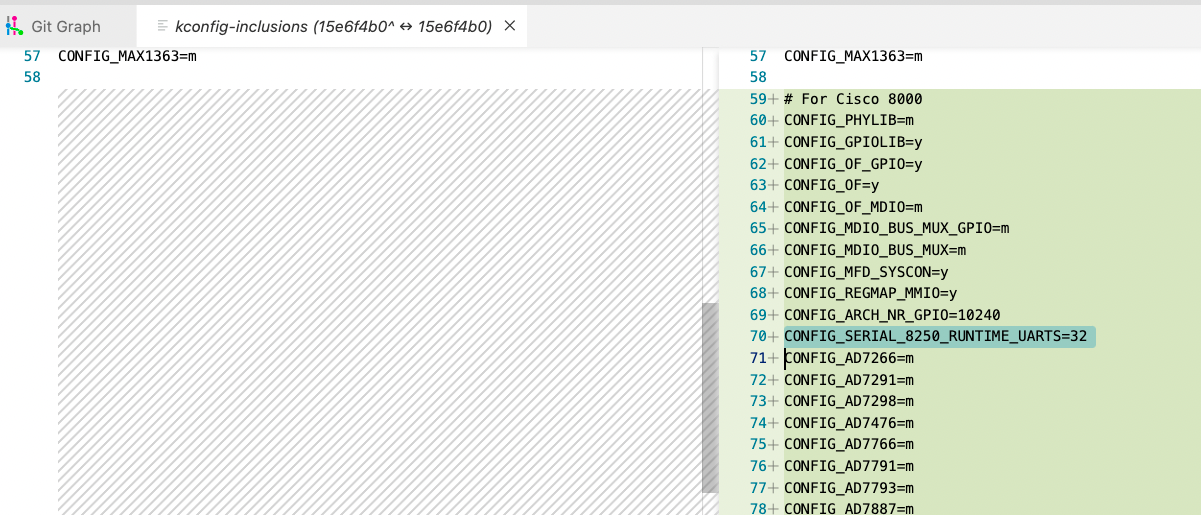1201x515 pixels.
Task: Click the CONFIG_PHYLIB=m line
Action: [x=849, y=120]
